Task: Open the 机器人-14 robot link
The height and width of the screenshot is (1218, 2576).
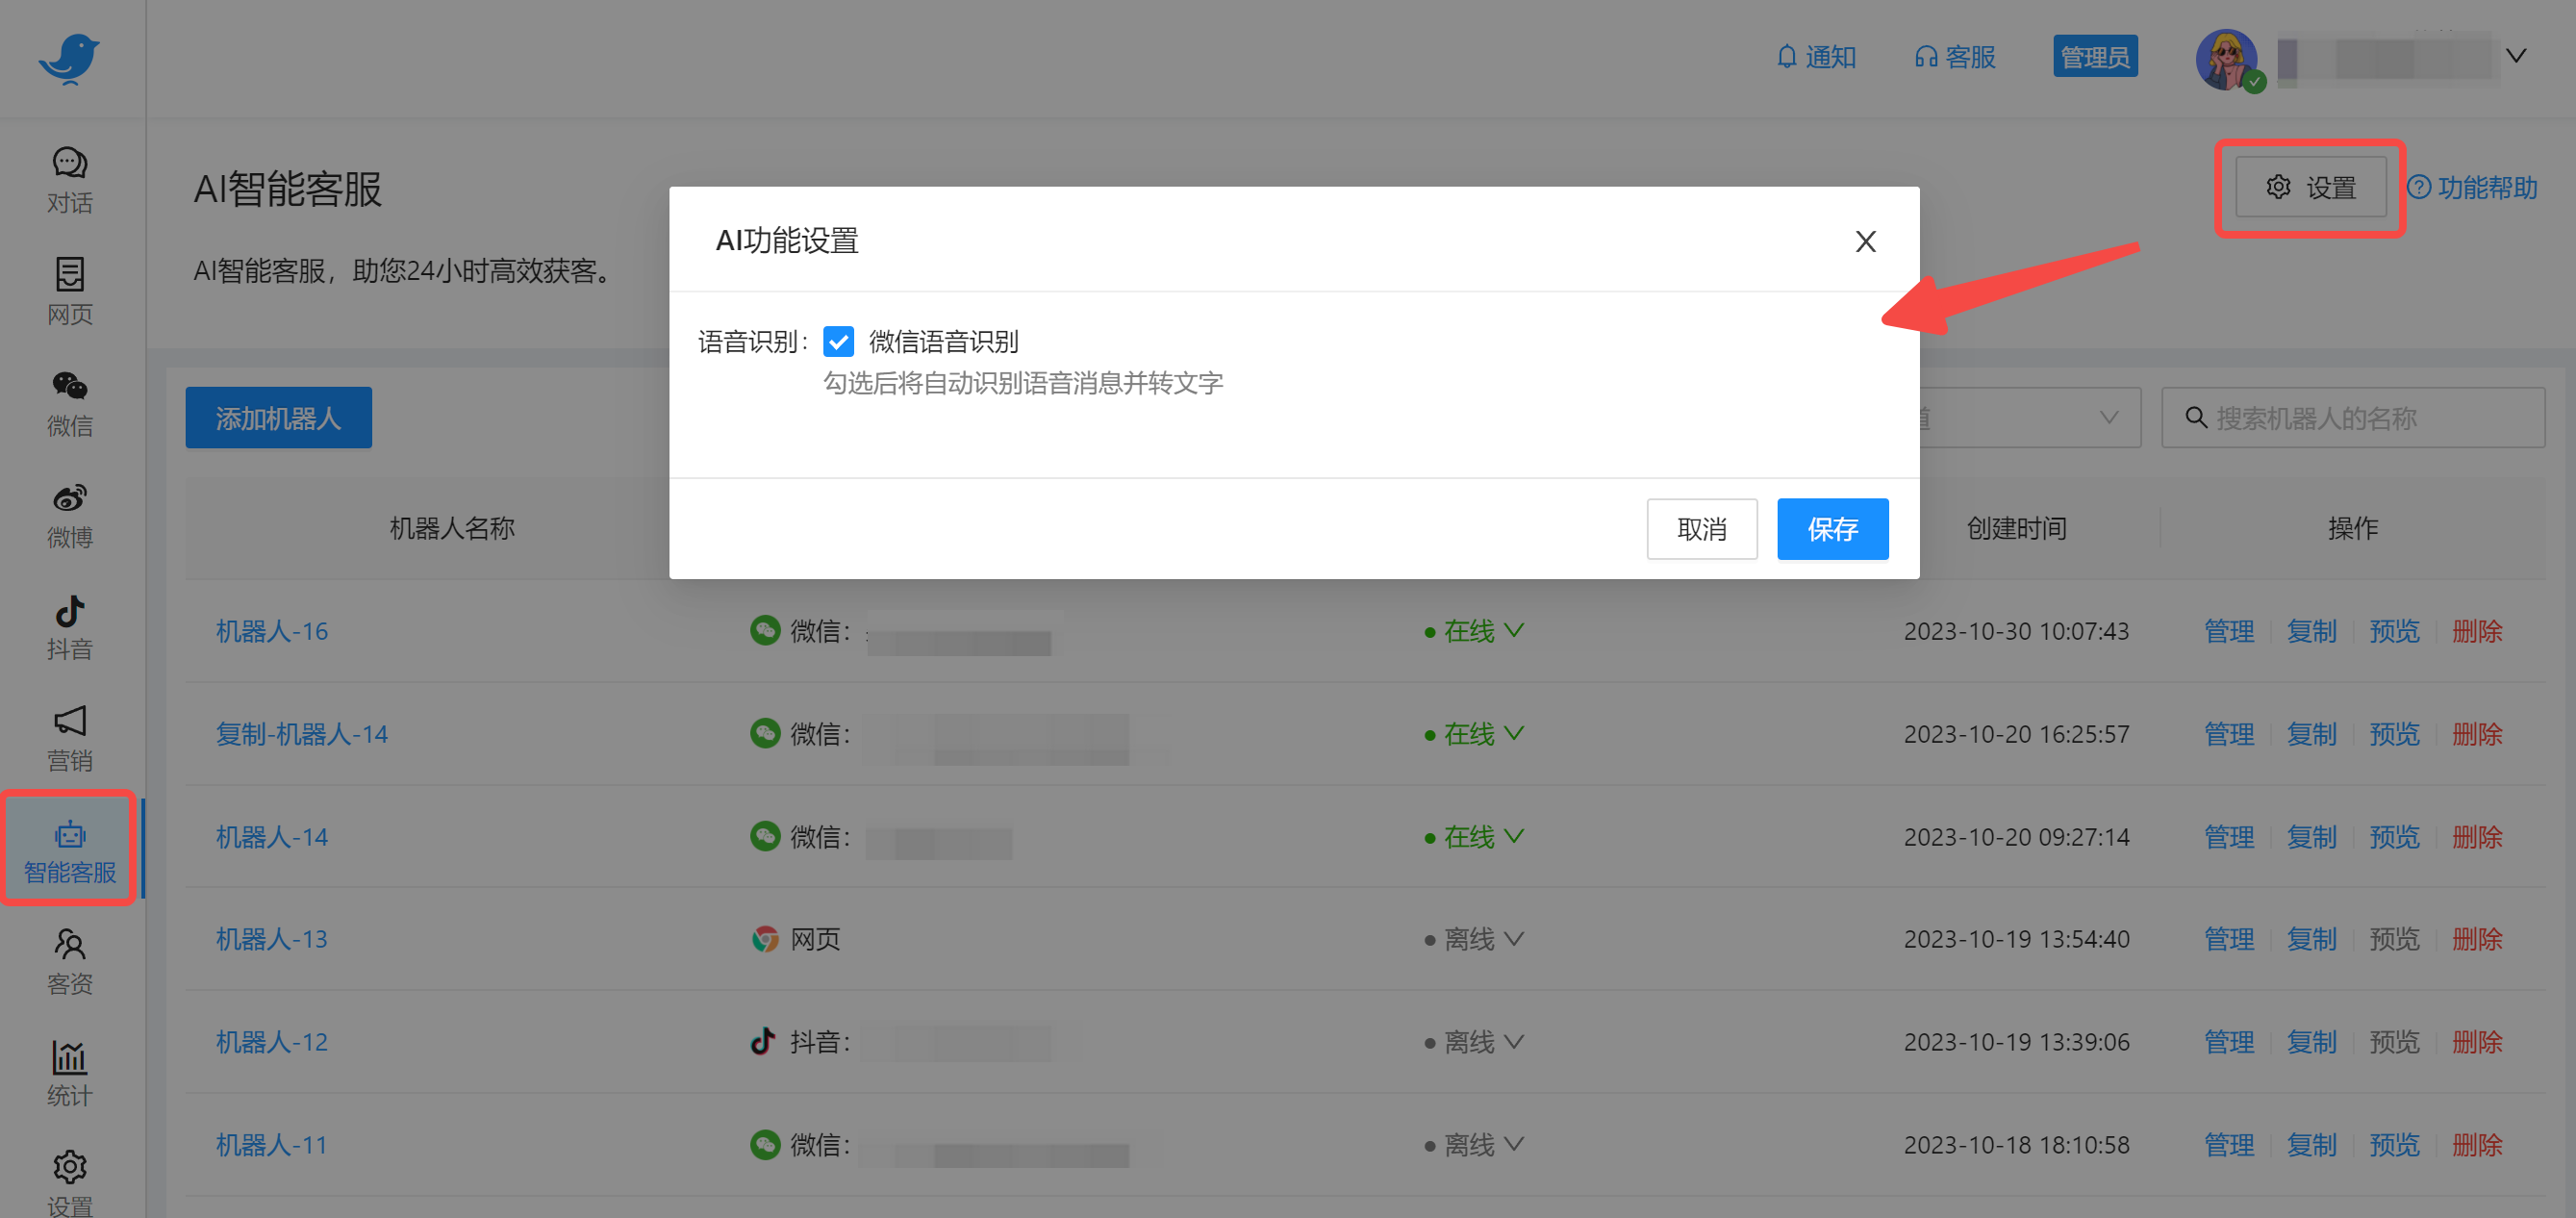Action: pyautogui.click(x=271, y=836)
